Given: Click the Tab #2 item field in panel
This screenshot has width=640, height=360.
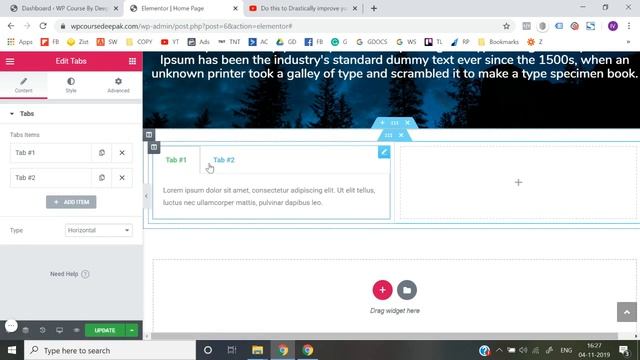Looking at the screenshot, I should [51, 178].
